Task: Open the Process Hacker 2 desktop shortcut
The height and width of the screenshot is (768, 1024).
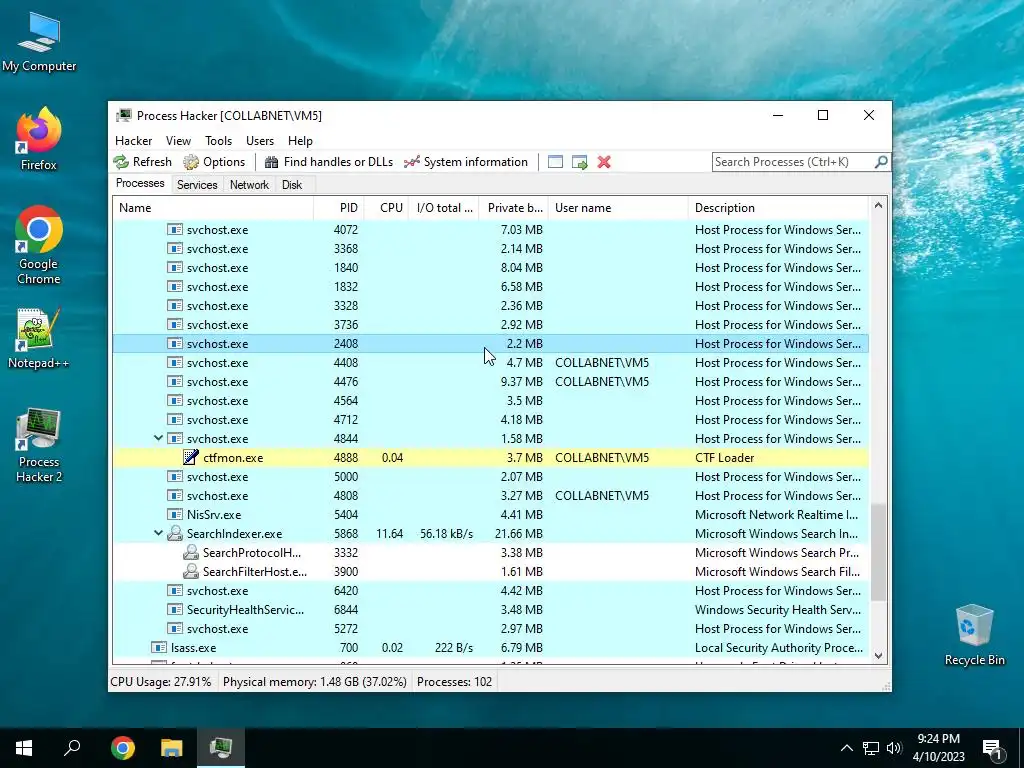Action: [x=39, y=445]
